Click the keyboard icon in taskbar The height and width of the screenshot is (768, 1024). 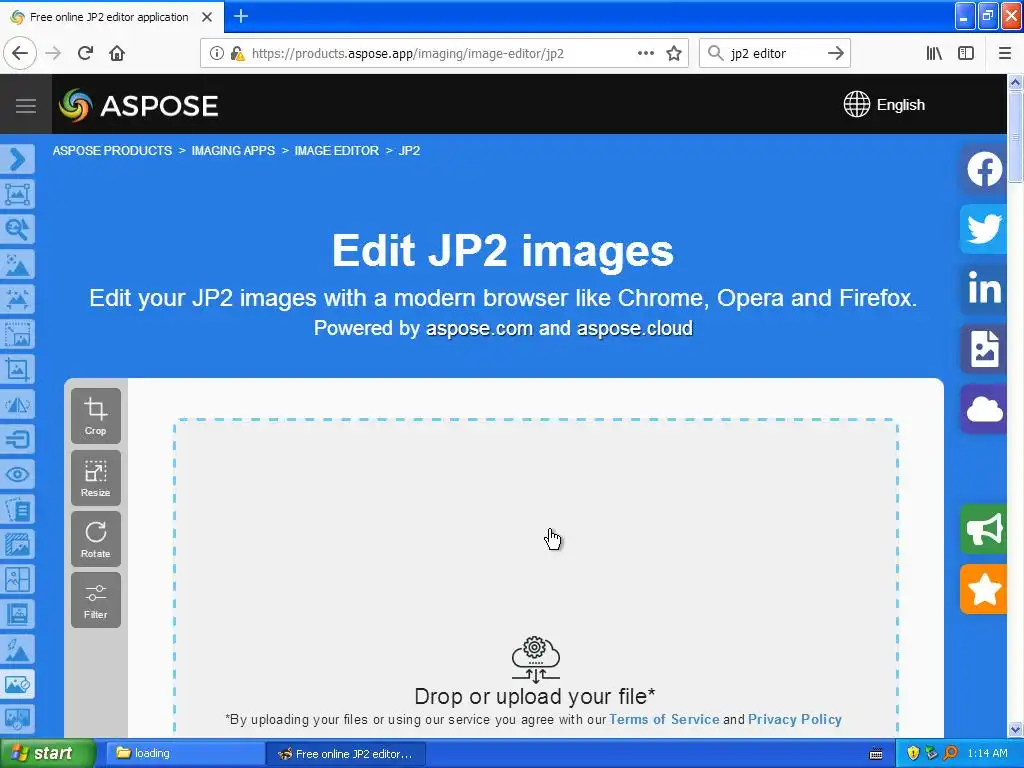click(876, 754)
